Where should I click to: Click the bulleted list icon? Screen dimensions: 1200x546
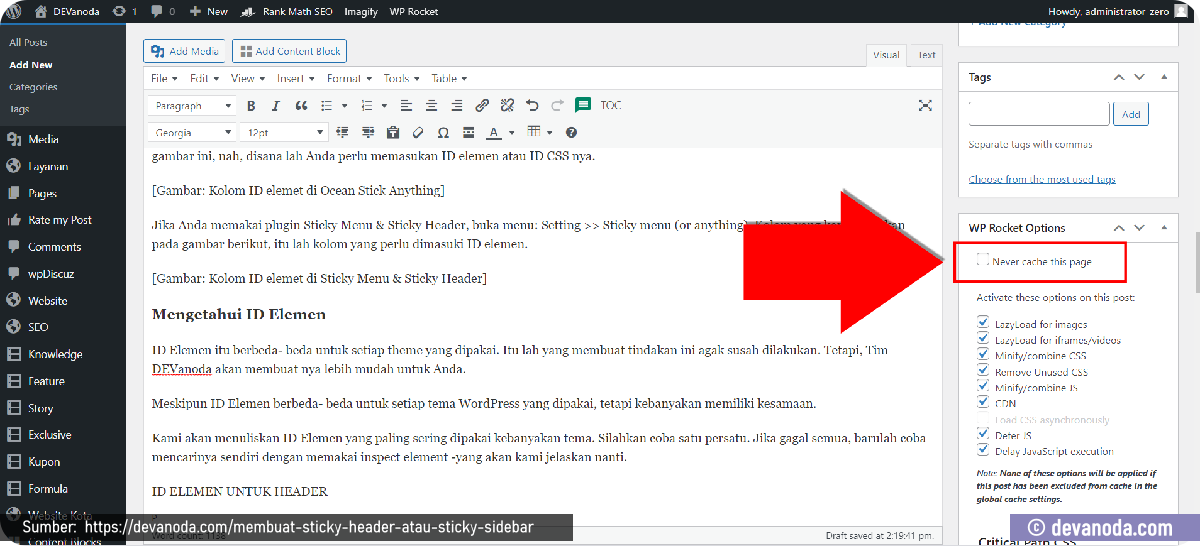click(x=327, y=105)
